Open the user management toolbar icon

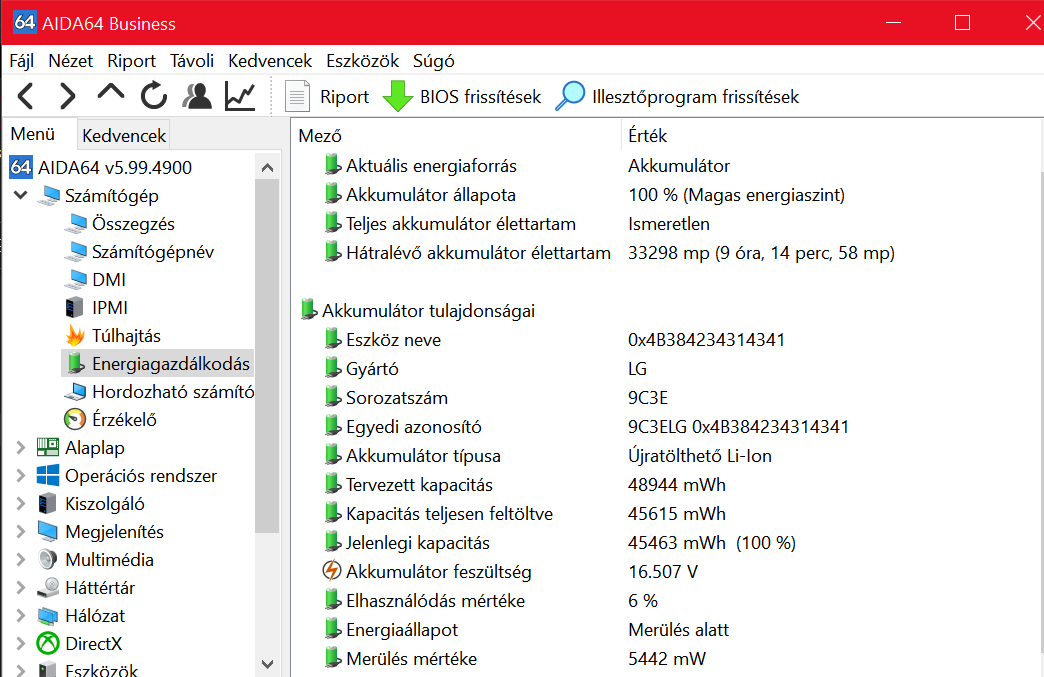pyautogui.click(x=197, y=97)
